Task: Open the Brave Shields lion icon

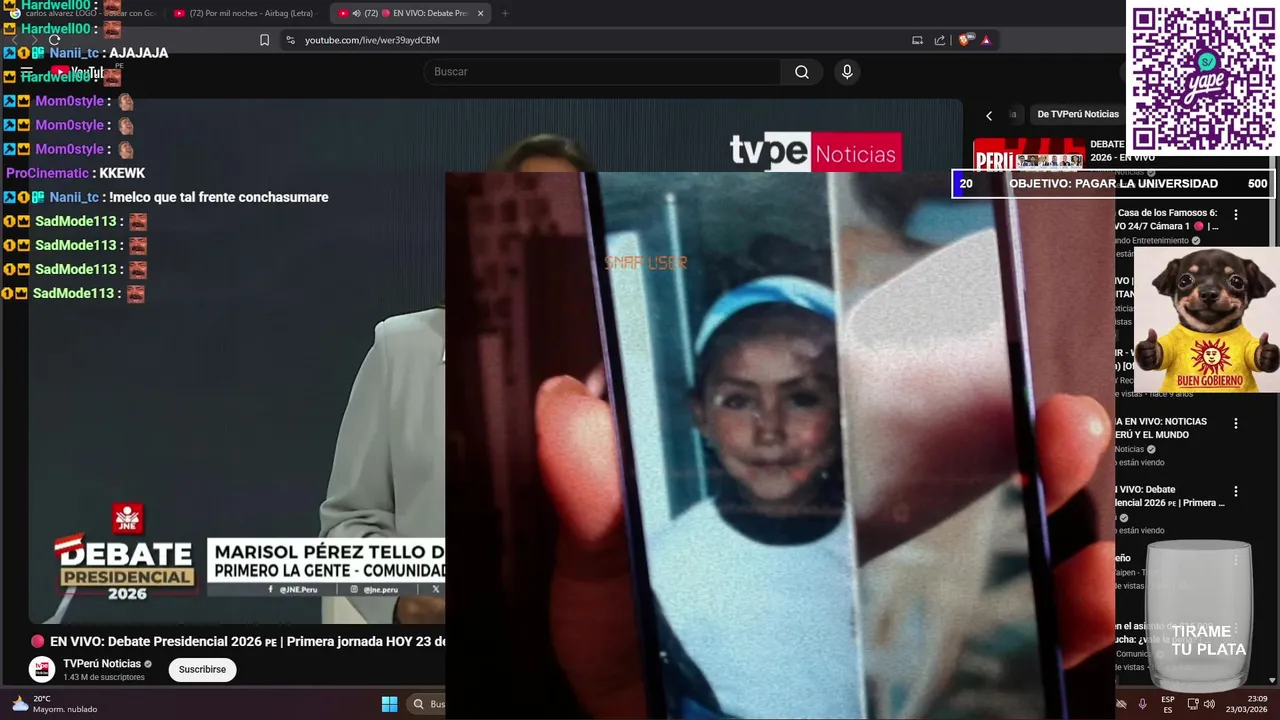Action: tap(965, 40)
